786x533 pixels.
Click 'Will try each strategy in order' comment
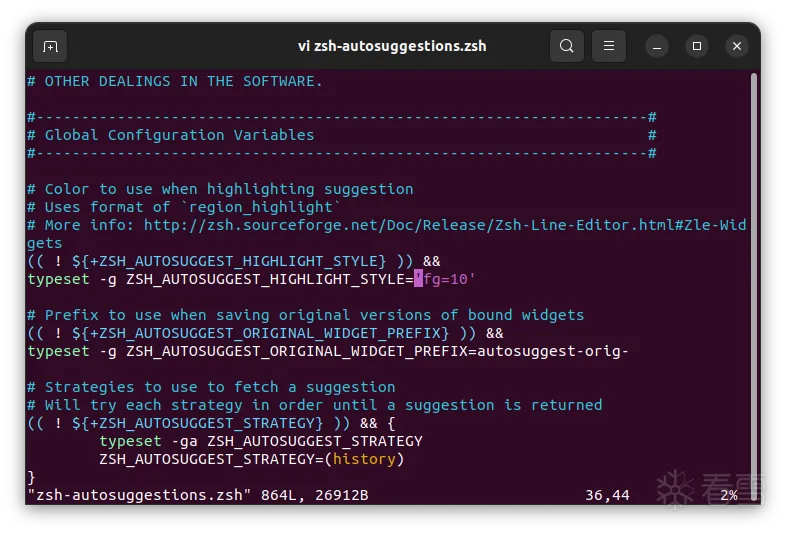point(314,406)
